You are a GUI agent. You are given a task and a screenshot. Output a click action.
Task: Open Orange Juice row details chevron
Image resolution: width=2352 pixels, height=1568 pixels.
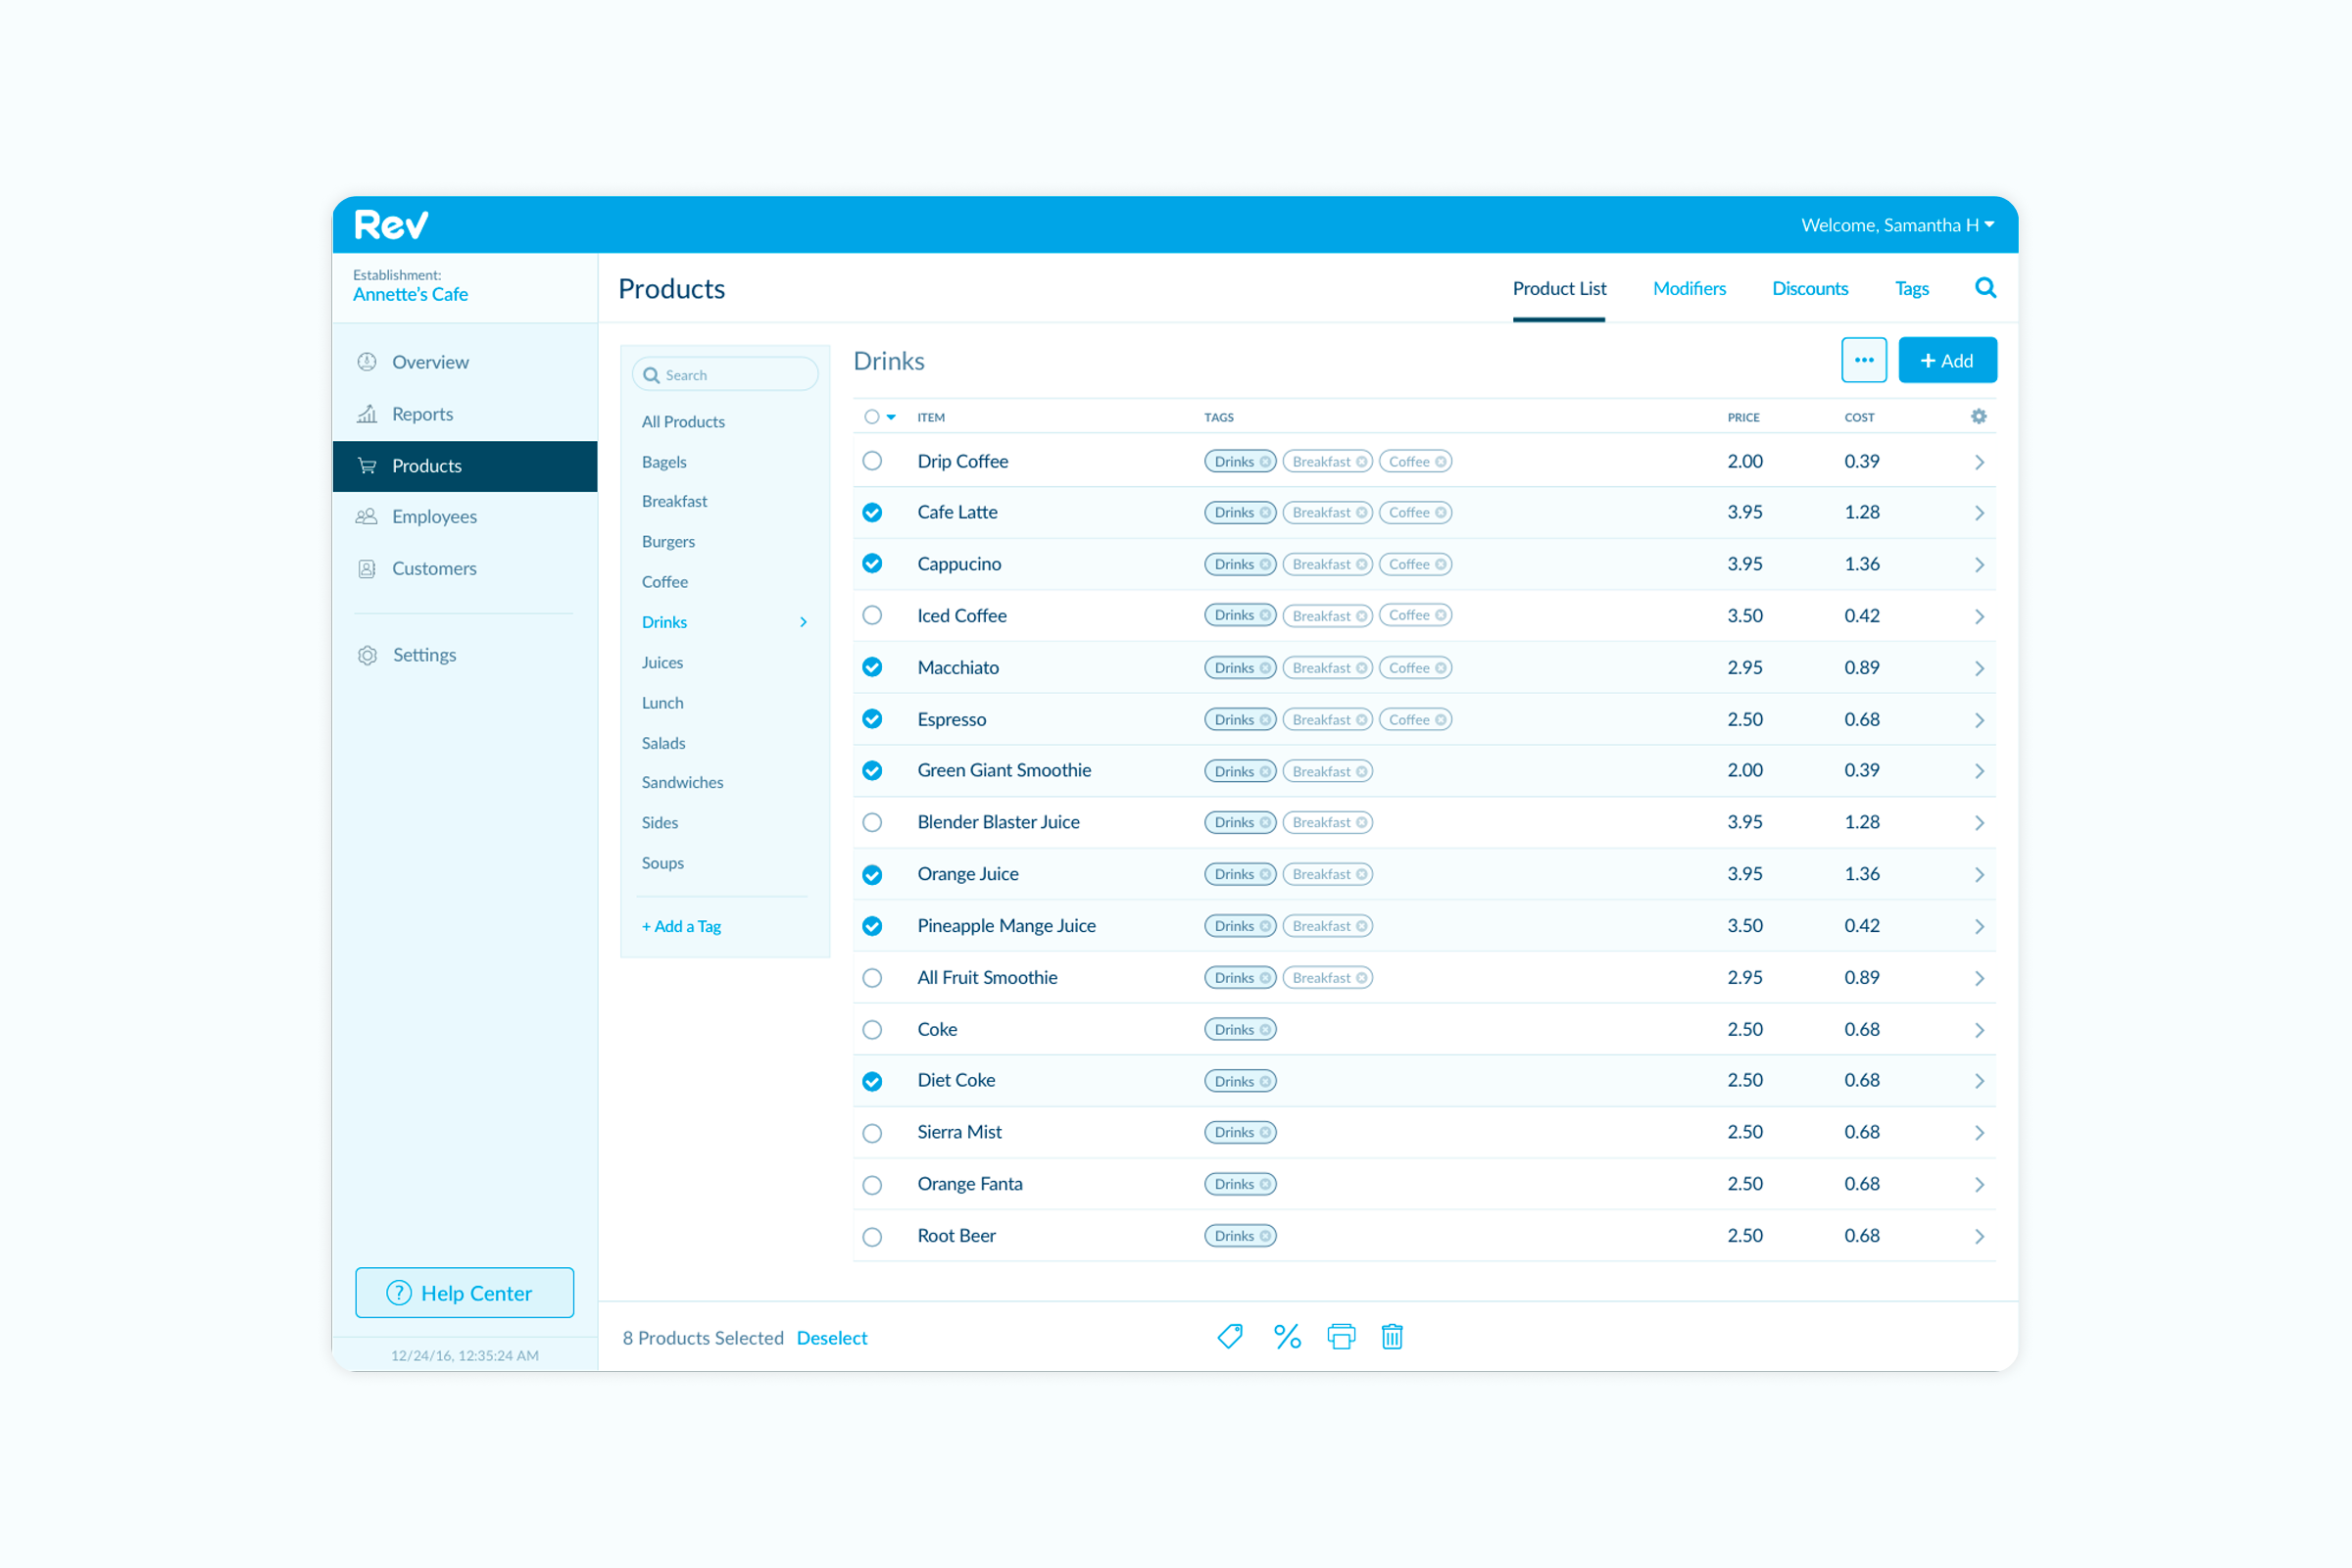(x=1979, y=875)
